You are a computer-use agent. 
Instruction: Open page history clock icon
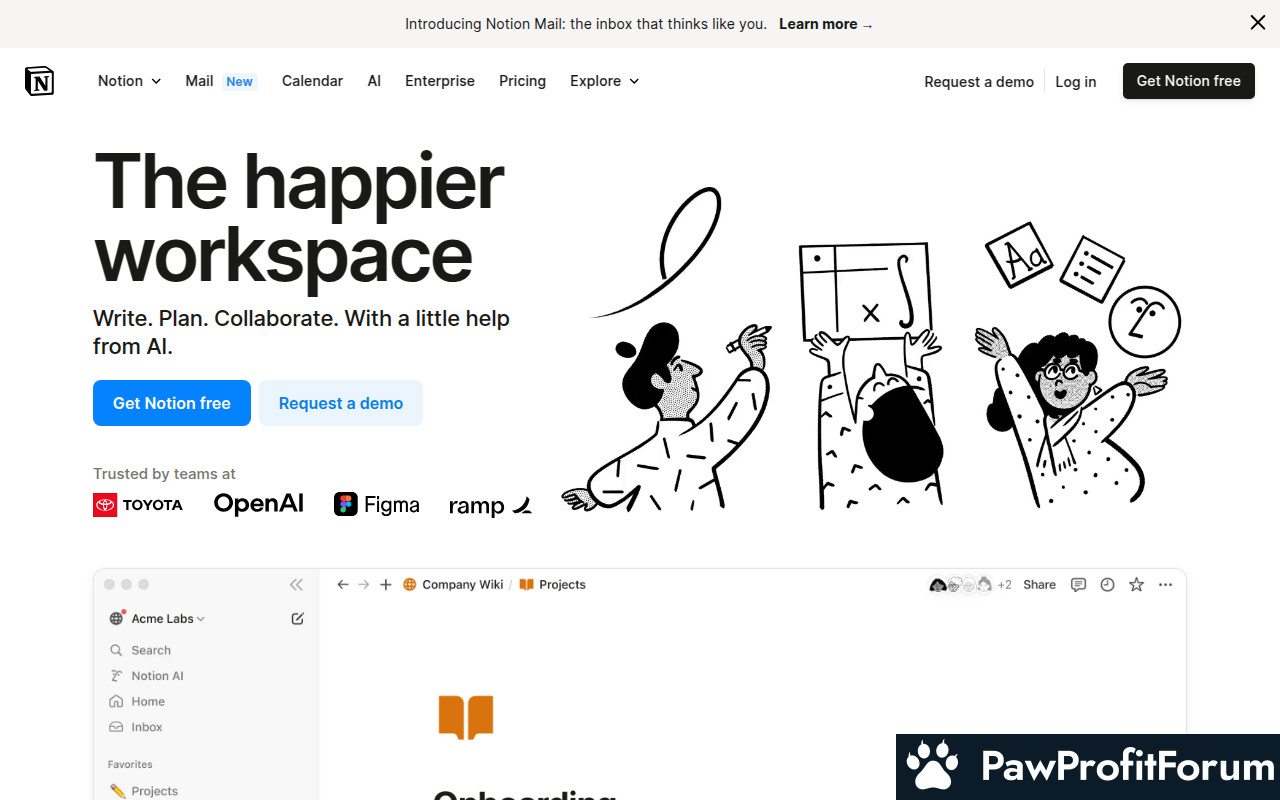[1107, 585]
